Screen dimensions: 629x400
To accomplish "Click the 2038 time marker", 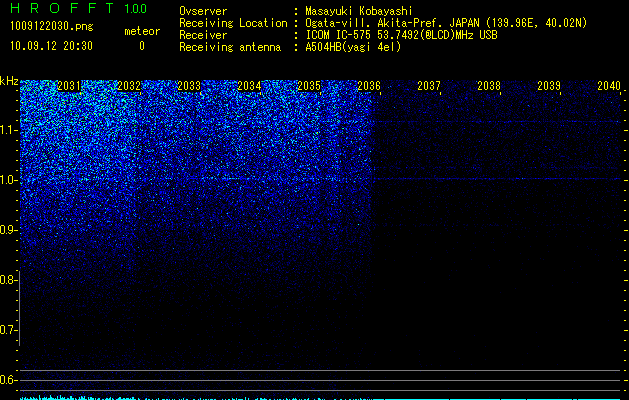I will (489, 86).
